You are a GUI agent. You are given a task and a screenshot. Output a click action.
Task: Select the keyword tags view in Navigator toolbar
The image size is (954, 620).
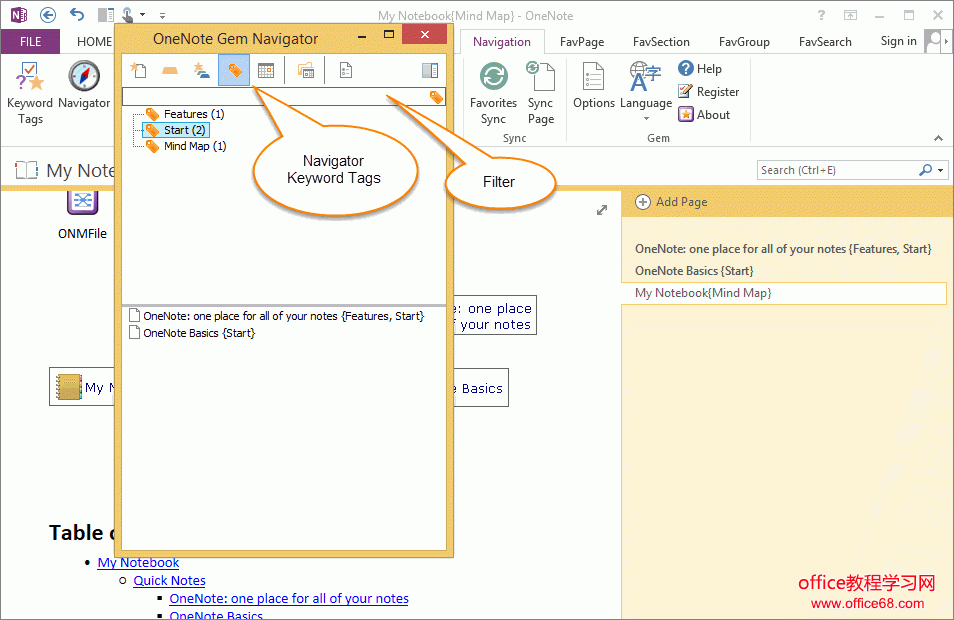[x=234, y=70]
